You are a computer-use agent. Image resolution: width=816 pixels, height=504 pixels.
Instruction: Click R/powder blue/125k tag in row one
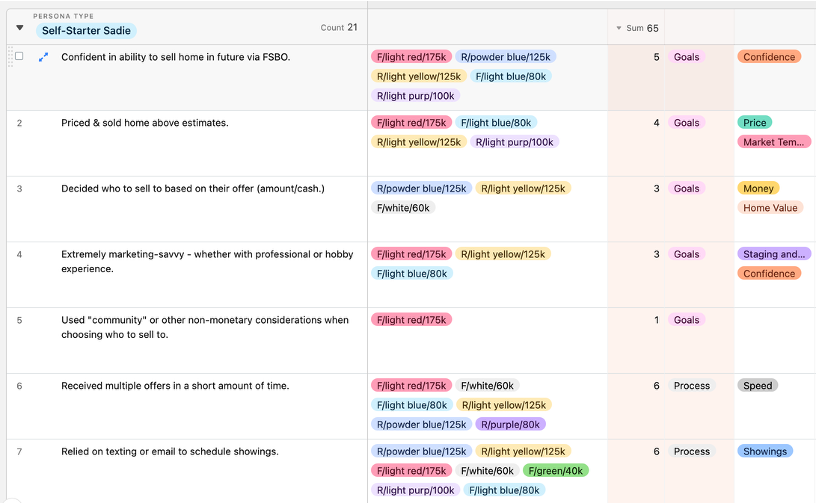point(505,57)
